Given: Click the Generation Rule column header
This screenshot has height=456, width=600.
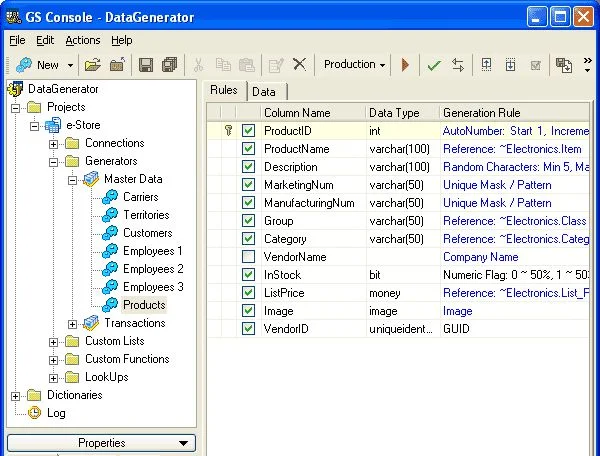Looking at the screenshot, I should tap(515, 113).
